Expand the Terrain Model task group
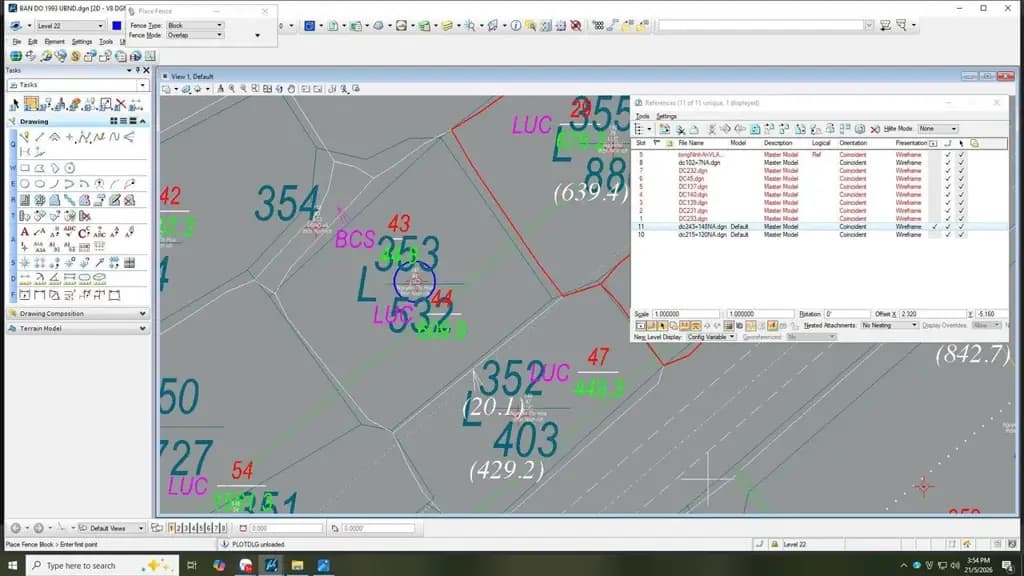The height and width of the screenshot is (576, 1024). coord(78,328)
